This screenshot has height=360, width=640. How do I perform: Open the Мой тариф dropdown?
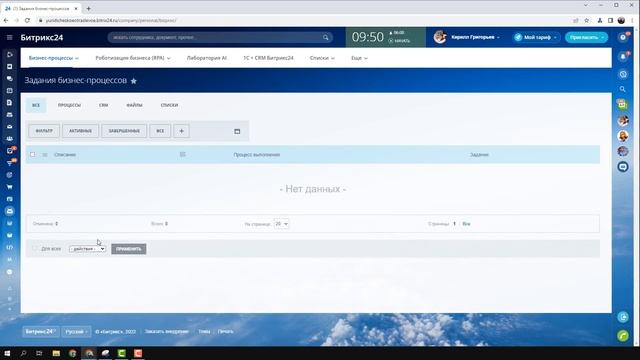536,37
